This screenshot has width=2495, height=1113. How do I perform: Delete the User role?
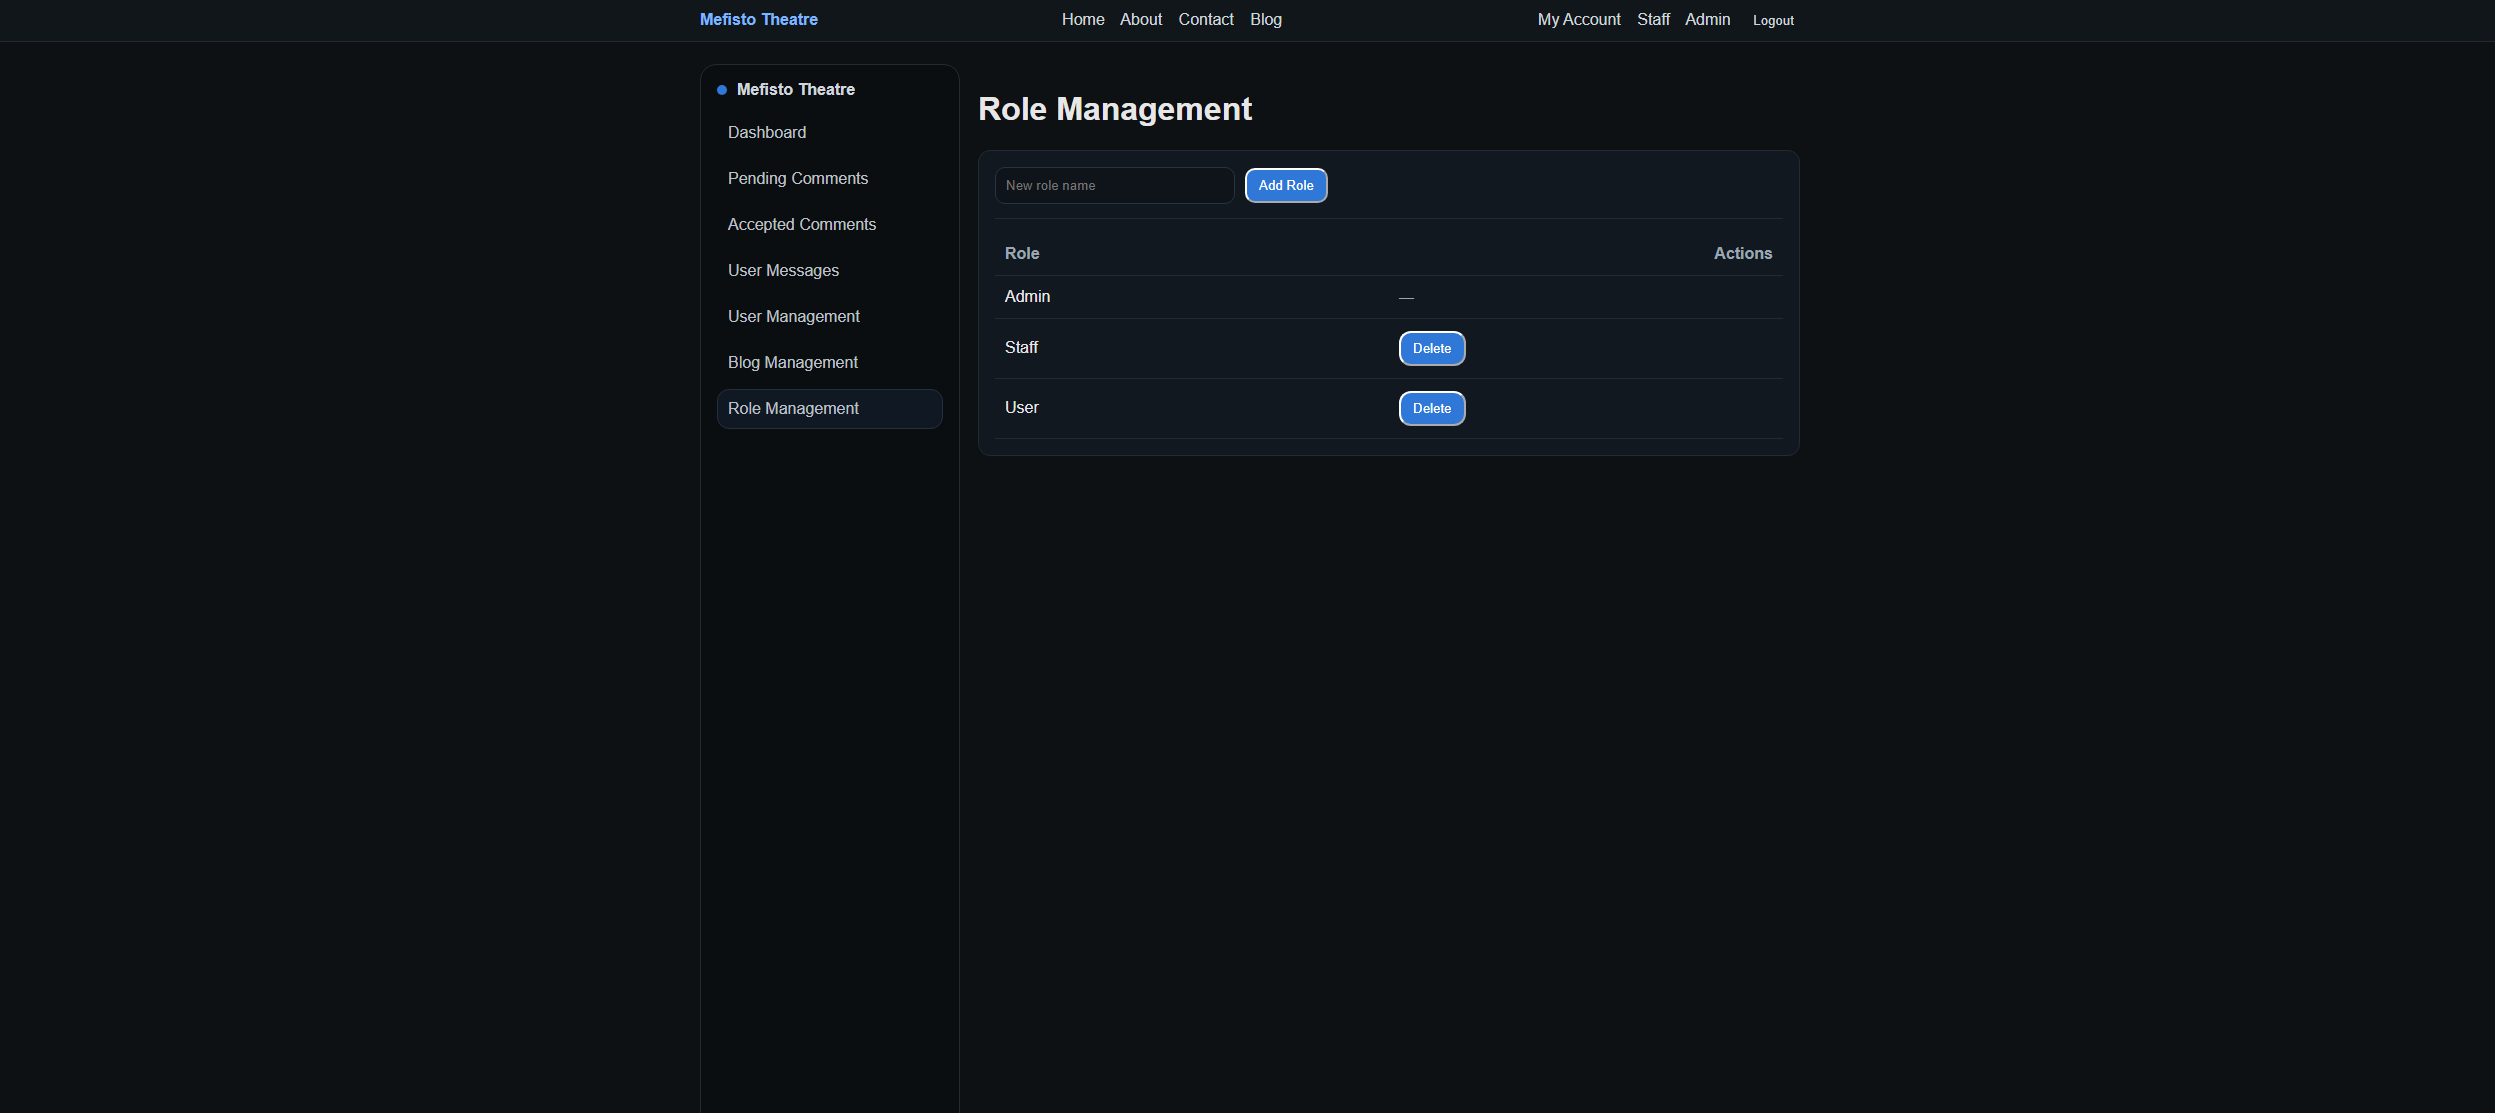coord(1431,408)
